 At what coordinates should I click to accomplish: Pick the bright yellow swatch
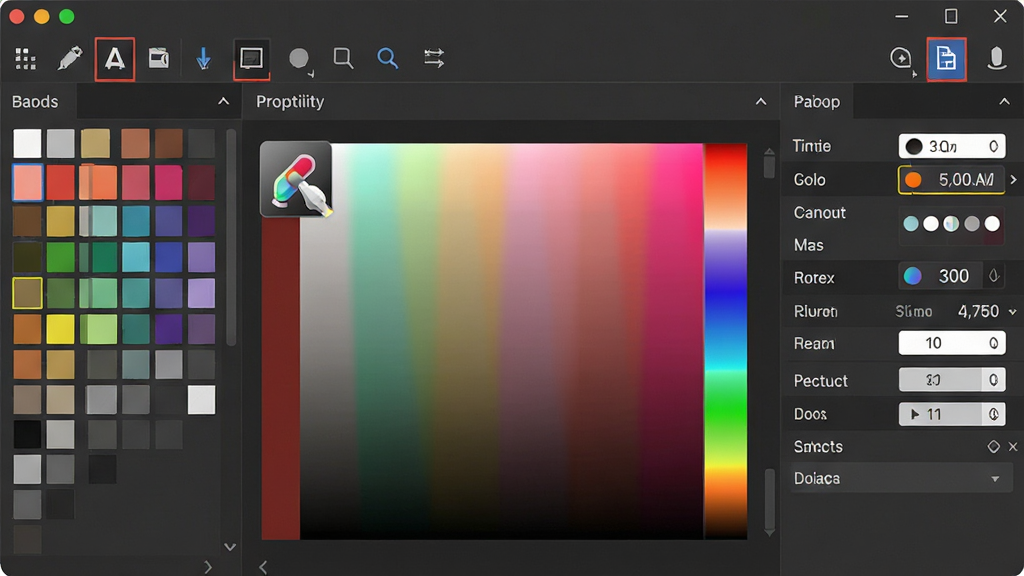pos(60,329)
